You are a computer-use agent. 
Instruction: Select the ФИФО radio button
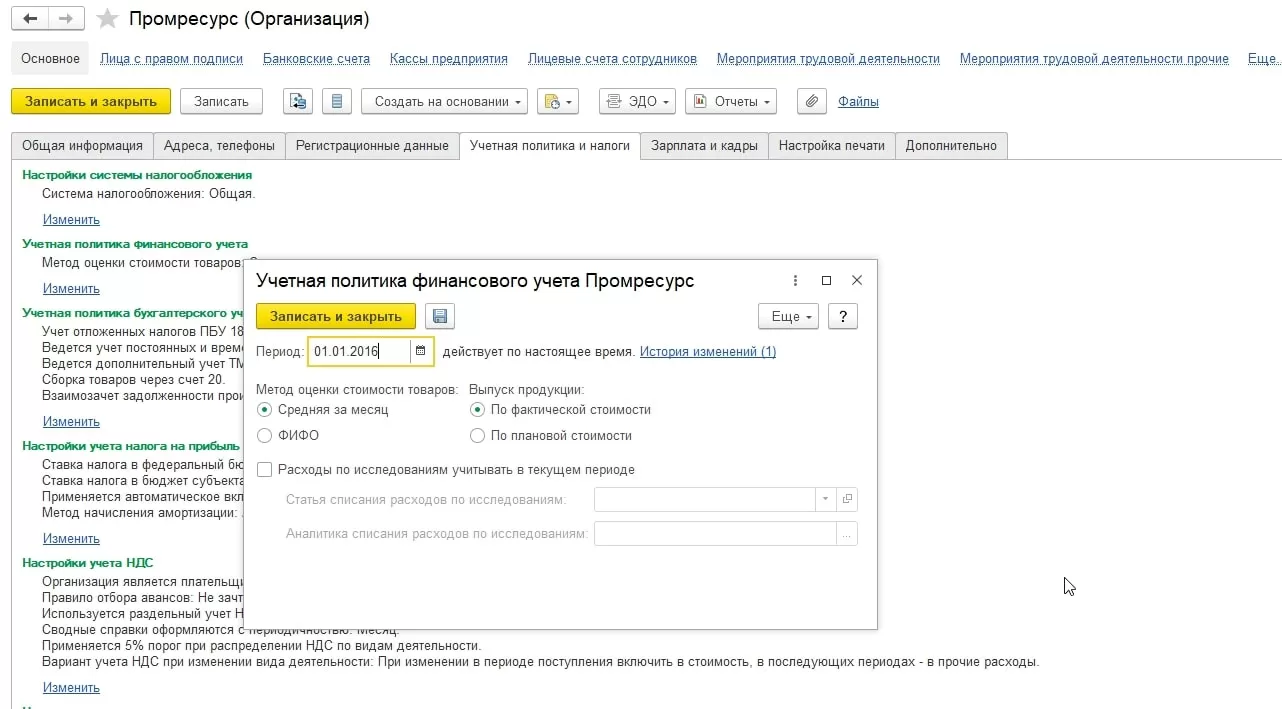coord(264,436)
